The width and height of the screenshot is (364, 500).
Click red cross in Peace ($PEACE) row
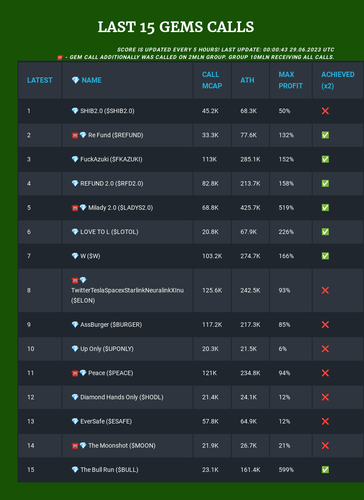tap(325, 373)
